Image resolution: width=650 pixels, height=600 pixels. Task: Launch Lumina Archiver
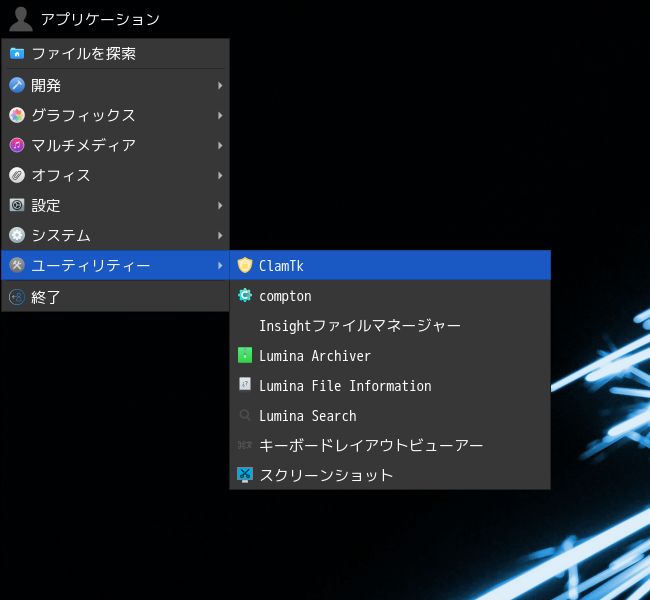click(390, 356)
